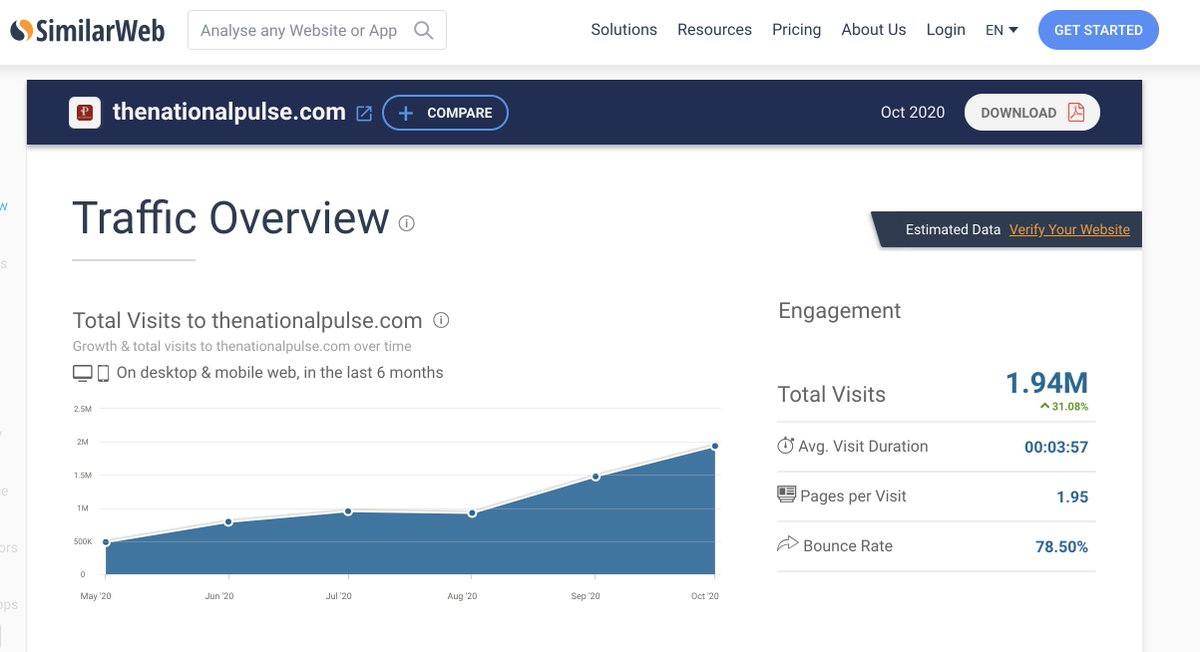This screenshot has height=652, width=1200.
Task: Click the PDF icon in Download button
Action: click(1075, 112)
